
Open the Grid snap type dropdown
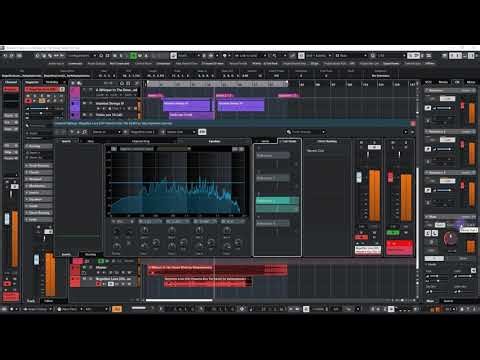tap(318, 56)
